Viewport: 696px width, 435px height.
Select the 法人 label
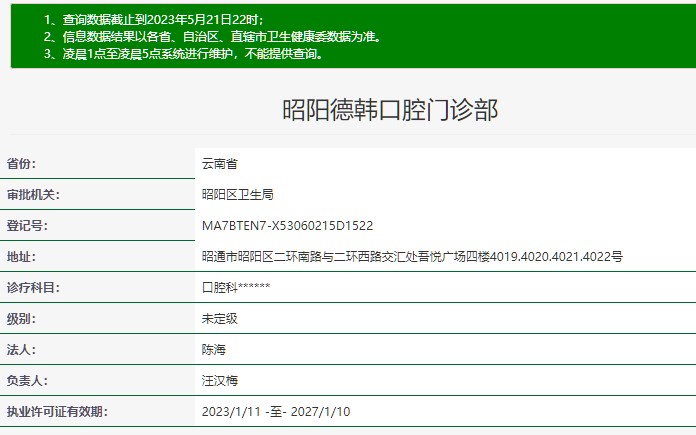click(x=21, y=350)
